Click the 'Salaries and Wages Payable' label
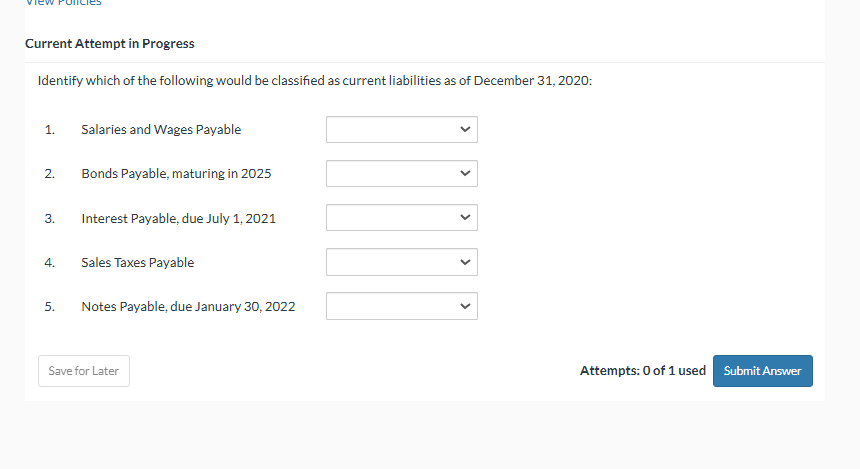860x469 pixels. [161, 130]
